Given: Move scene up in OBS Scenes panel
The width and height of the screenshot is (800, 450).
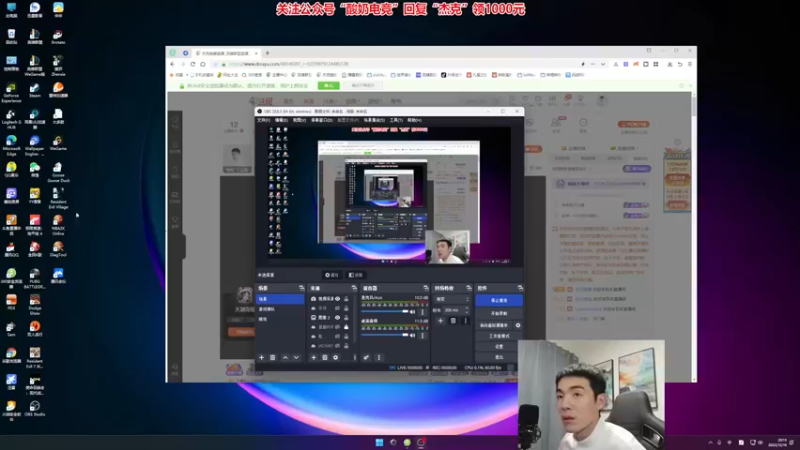Looking at the screenshot, I should 285,358.
